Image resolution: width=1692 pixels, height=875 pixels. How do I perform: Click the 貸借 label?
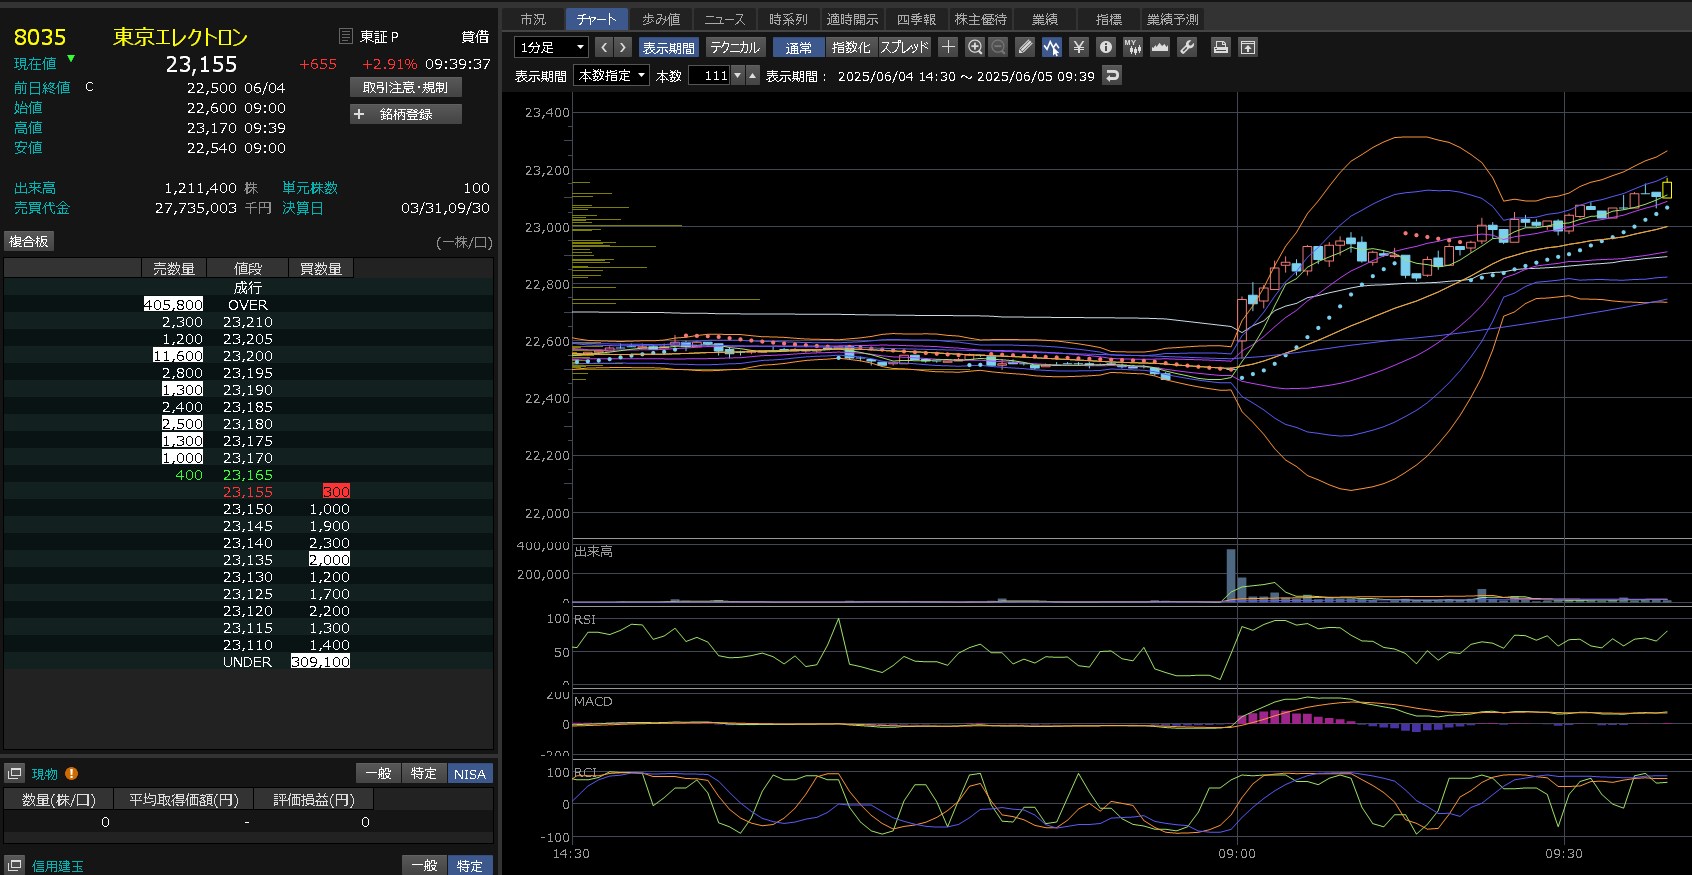[475, 37]
